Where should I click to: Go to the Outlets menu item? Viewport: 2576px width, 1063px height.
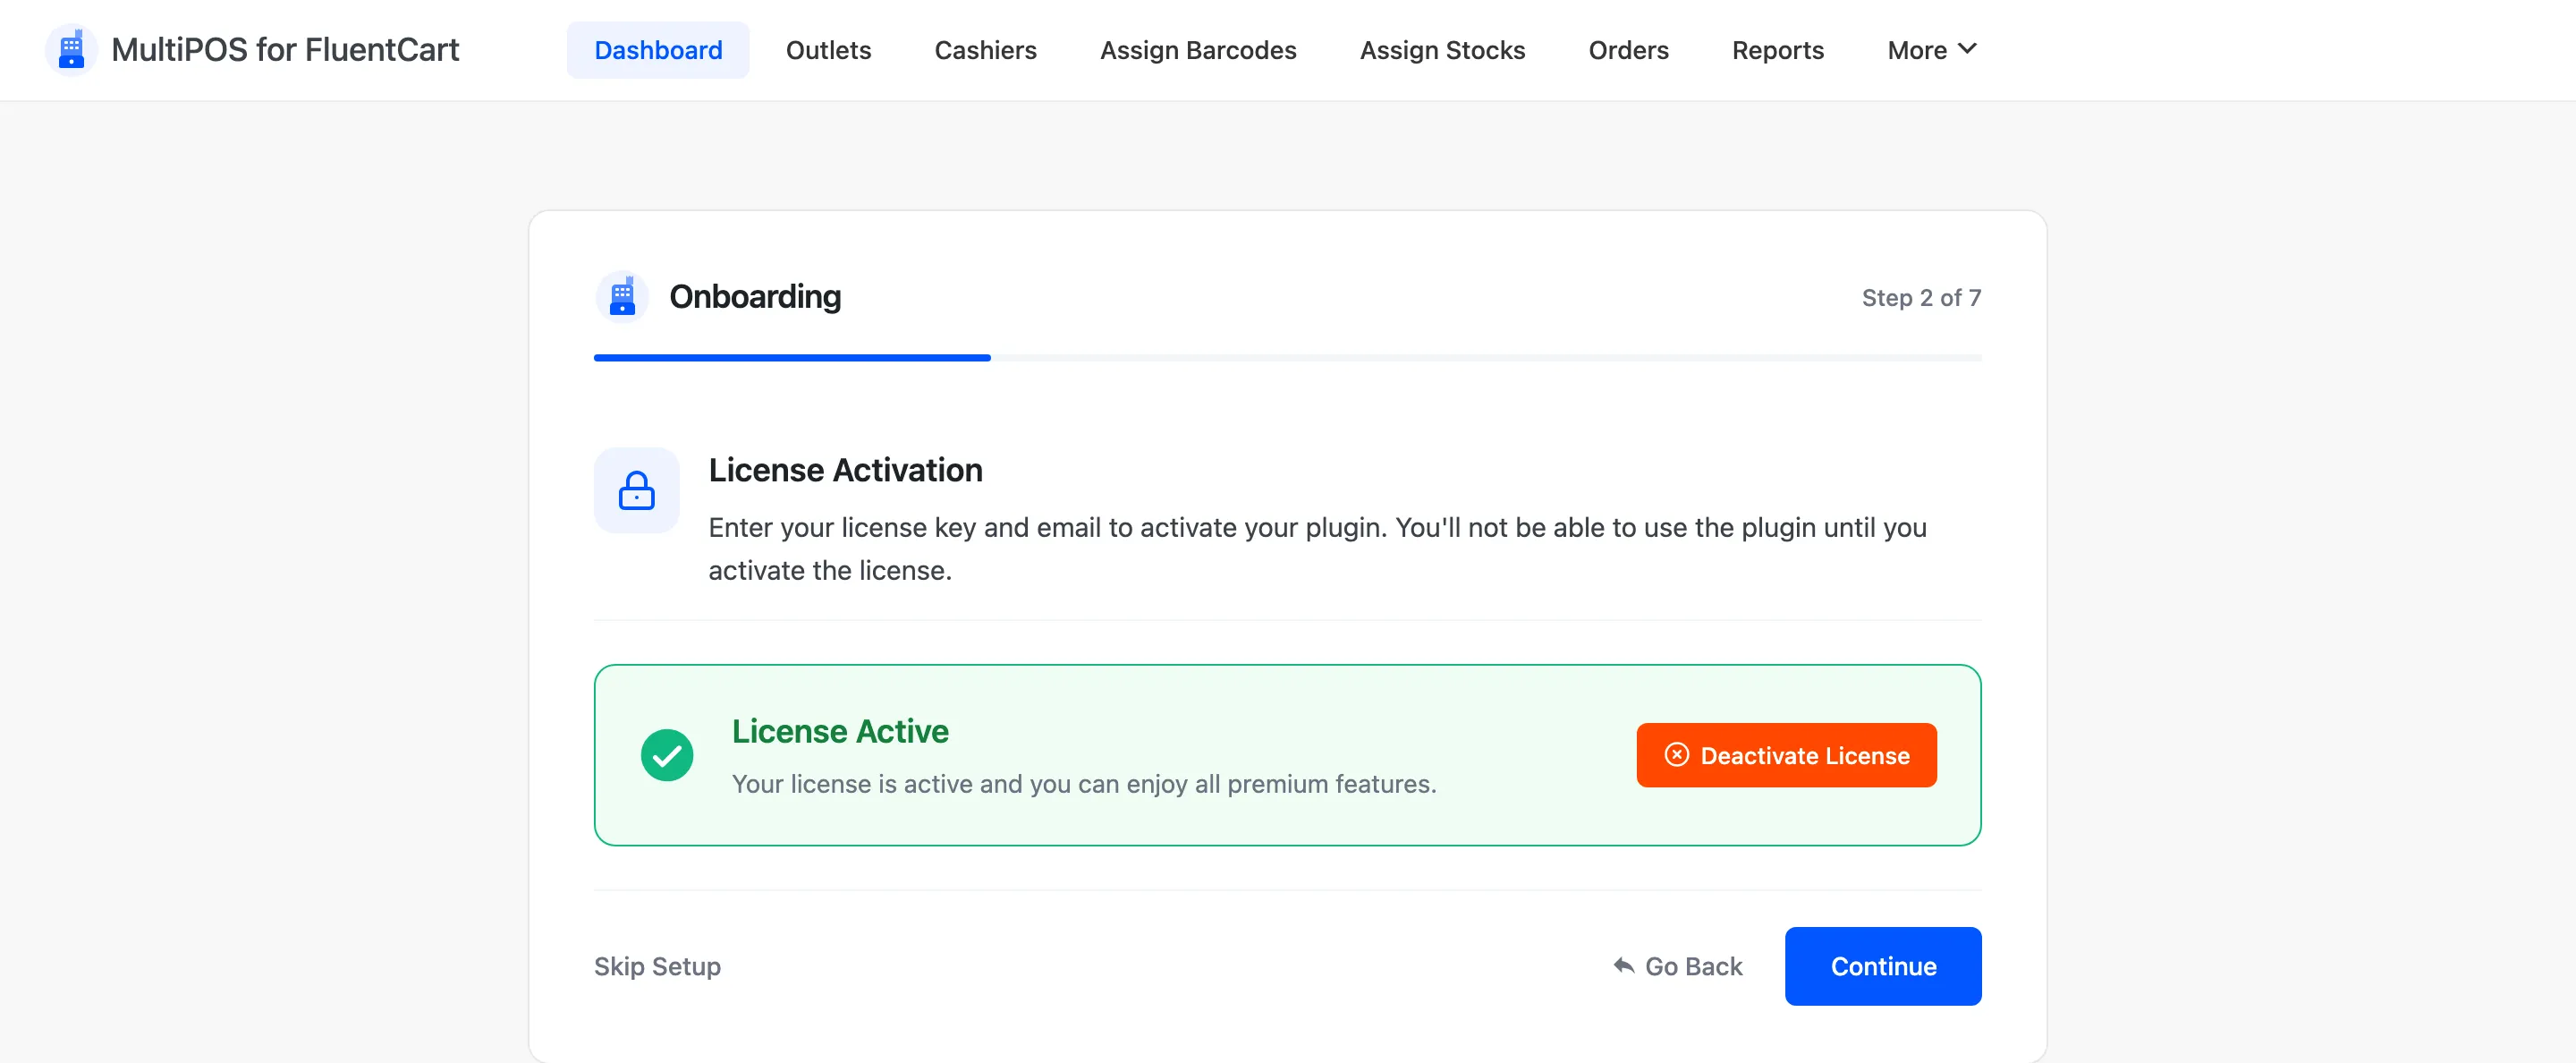828,50
